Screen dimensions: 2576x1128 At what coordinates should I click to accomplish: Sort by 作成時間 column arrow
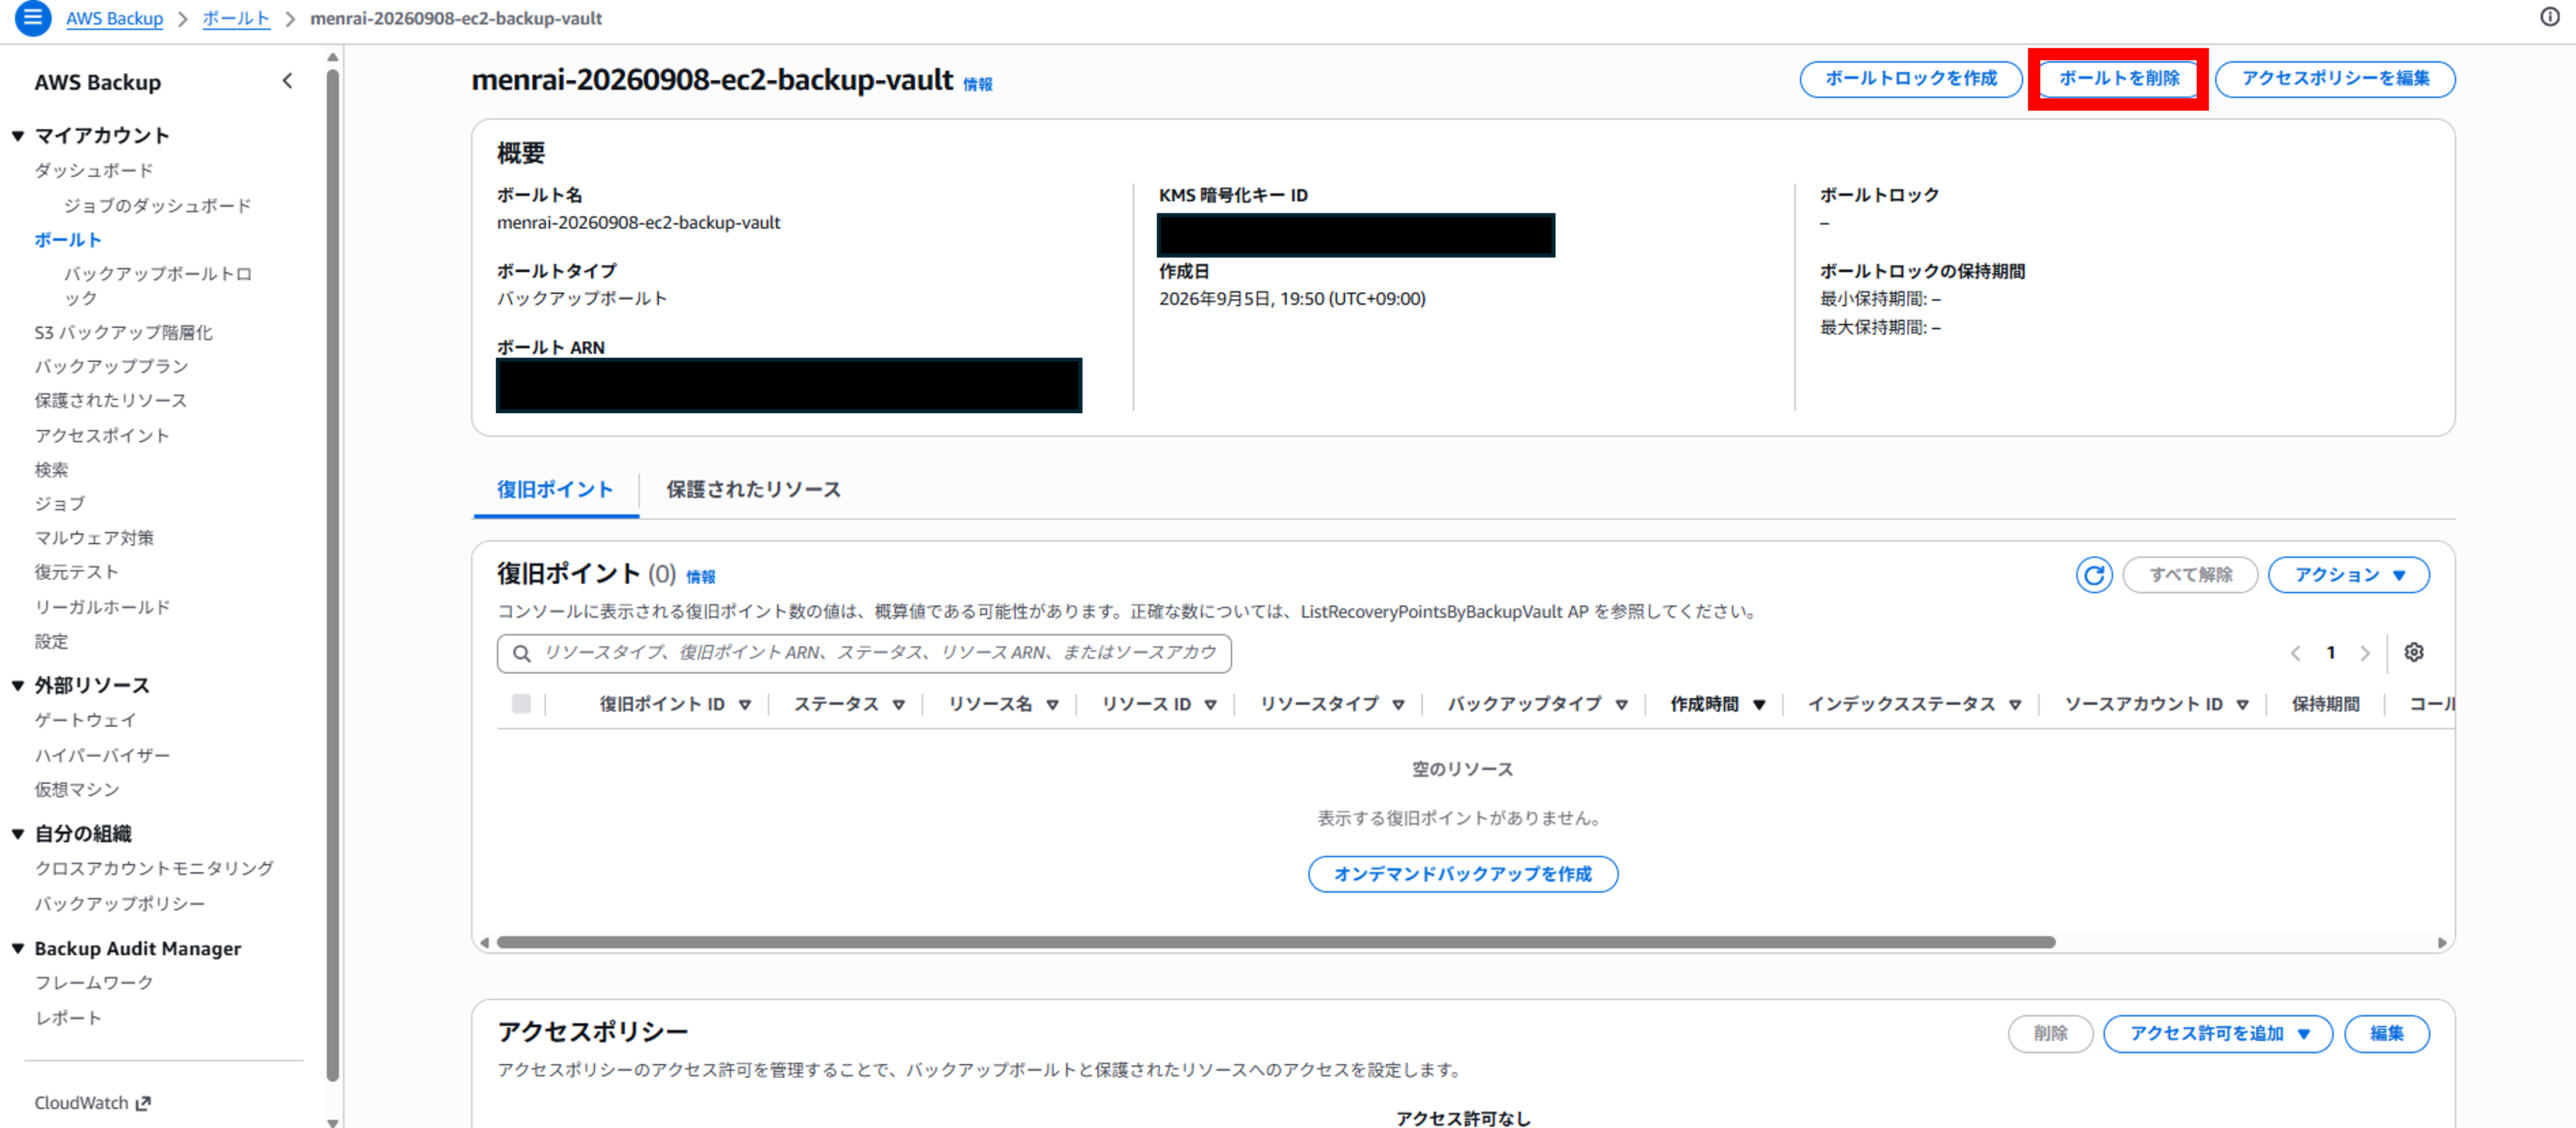(x=1759, y=704)
